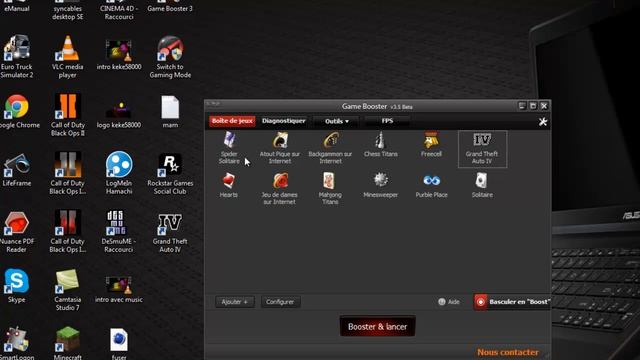Select Spider Solitaire in Game Booster
Image resolution: width=640 pixels, height=360 pixels.
pyautogui.click(x=229, y=148)
